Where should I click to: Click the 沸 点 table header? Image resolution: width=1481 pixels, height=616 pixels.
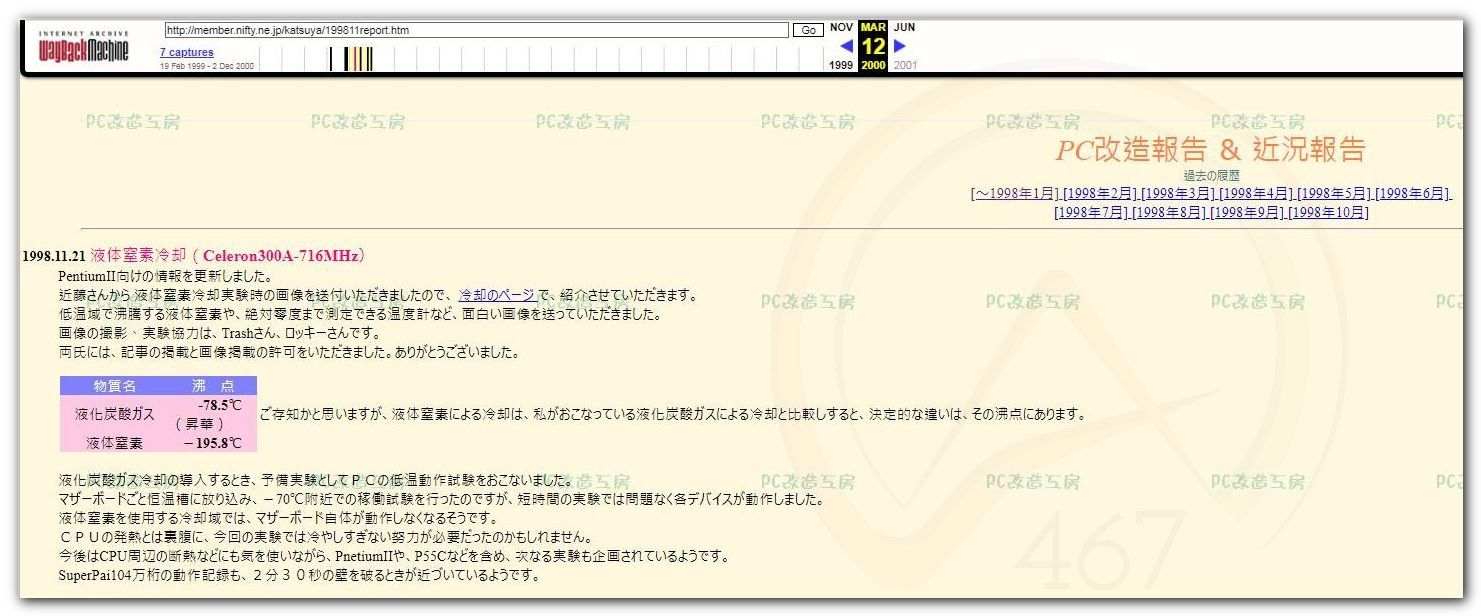pos(213,385)
